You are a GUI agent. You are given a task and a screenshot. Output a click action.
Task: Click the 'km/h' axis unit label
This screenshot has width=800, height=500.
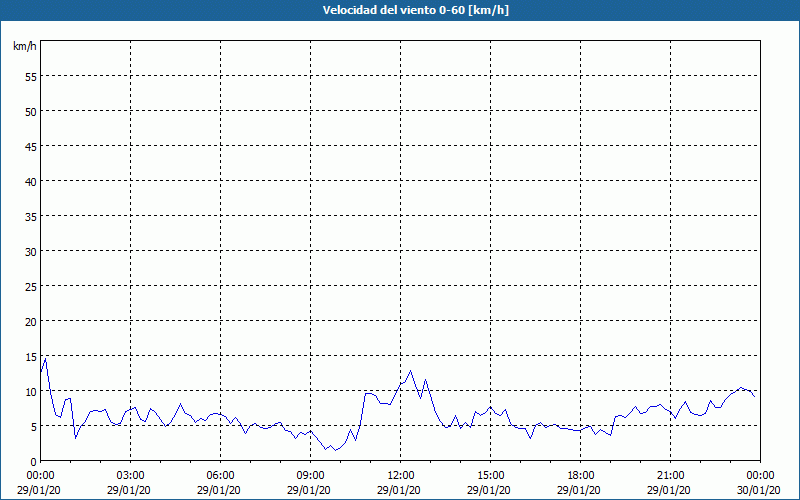click(24, 46)
